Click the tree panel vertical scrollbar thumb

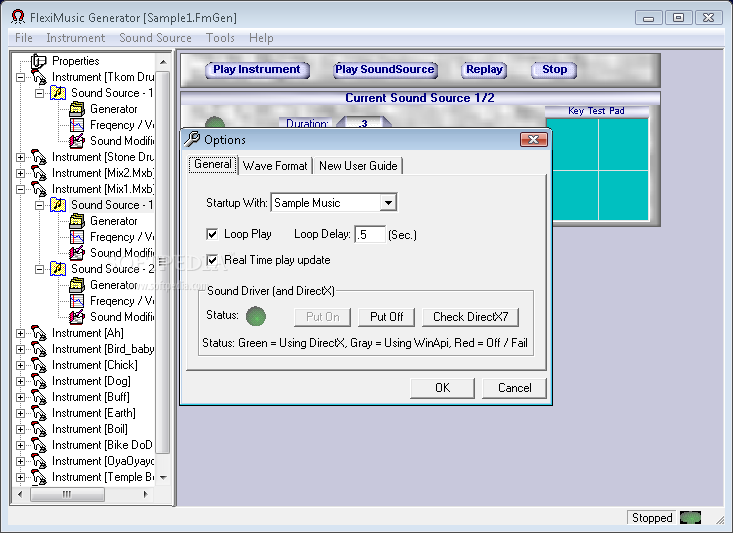[163, 262]
